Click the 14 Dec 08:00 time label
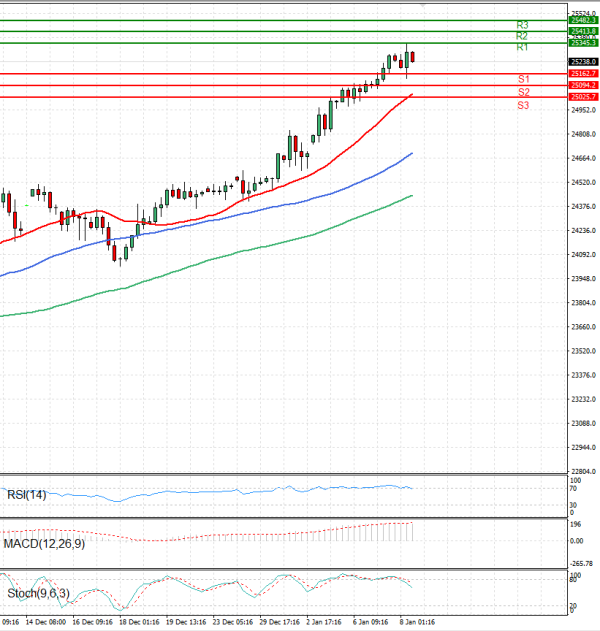The image size is (600, 631). click(x=46, y=621)
